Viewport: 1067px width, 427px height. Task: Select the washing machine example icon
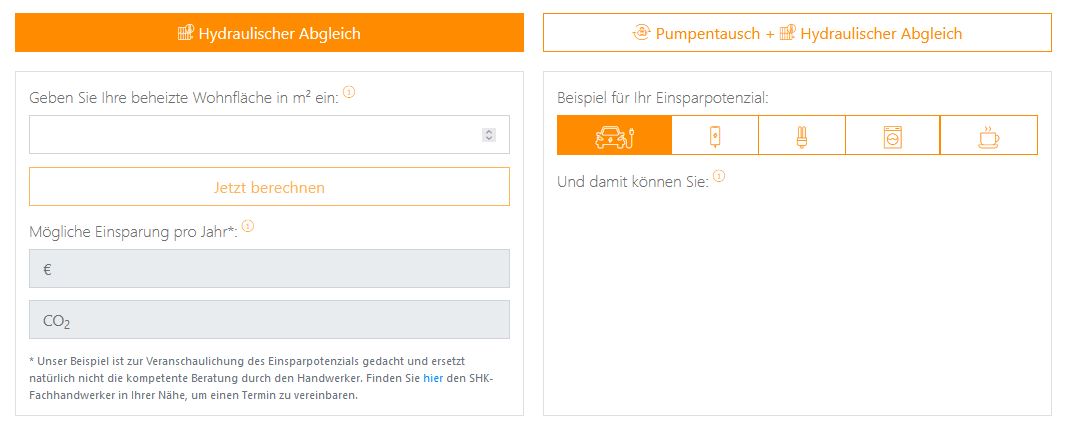(x=892, y=135)
